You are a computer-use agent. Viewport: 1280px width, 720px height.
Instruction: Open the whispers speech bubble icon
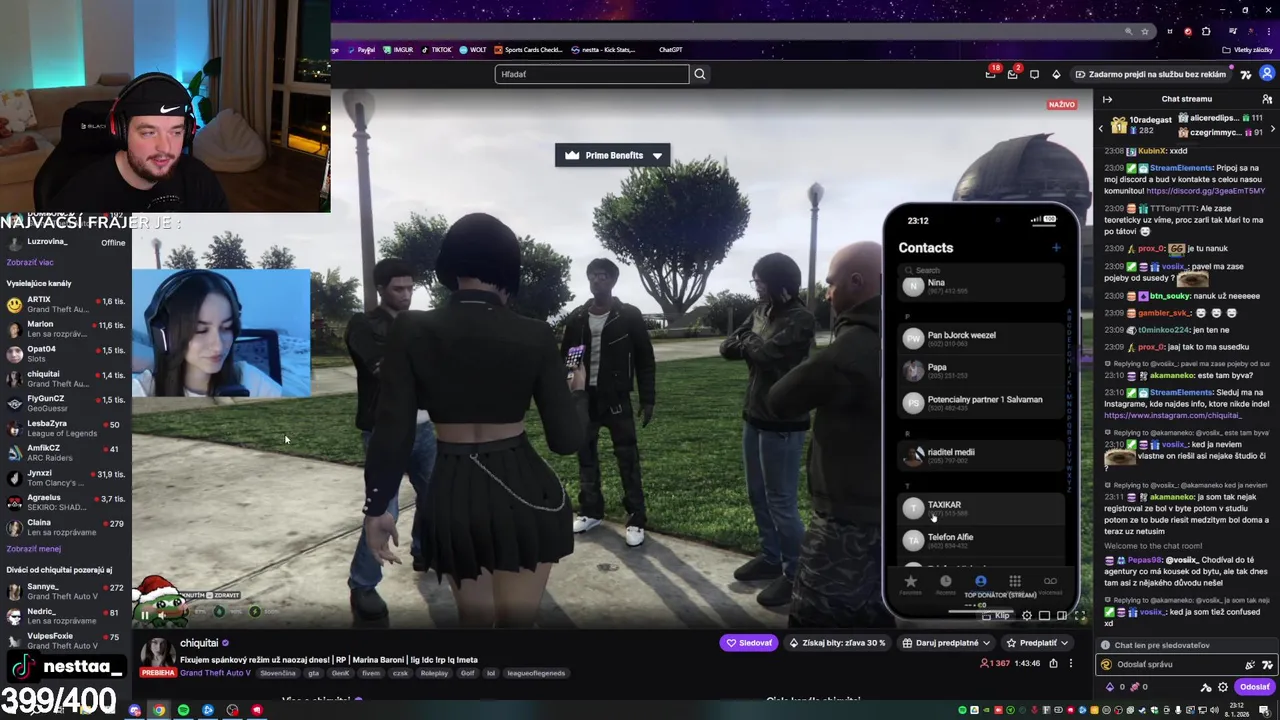[1034, 74]
